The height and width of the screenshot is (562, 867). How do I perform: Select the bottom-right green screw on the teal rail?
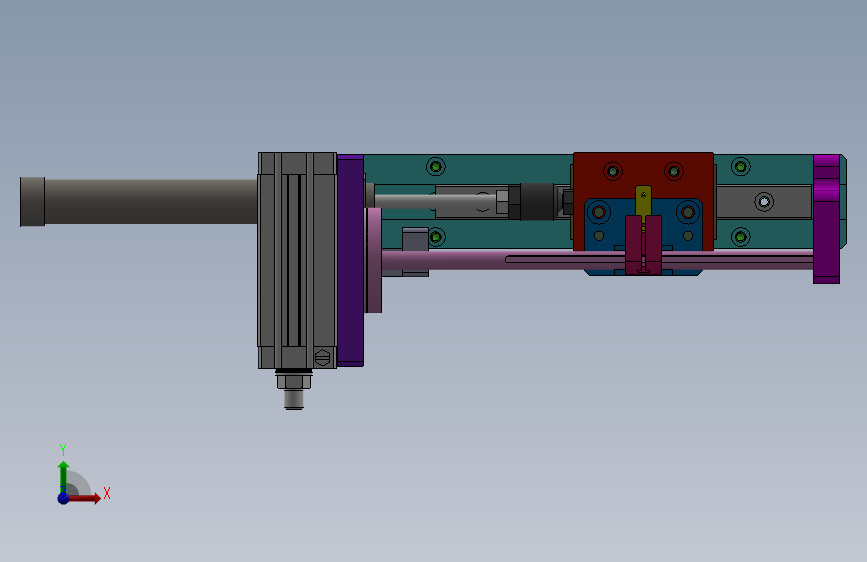coord(740,237)
